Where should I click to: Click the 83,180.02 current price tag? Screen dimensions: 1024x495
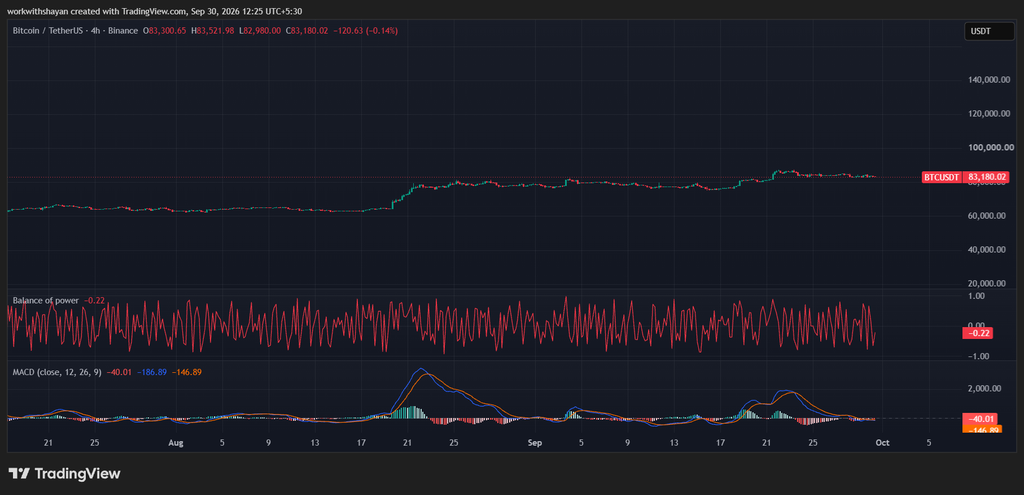click(986, 177)
